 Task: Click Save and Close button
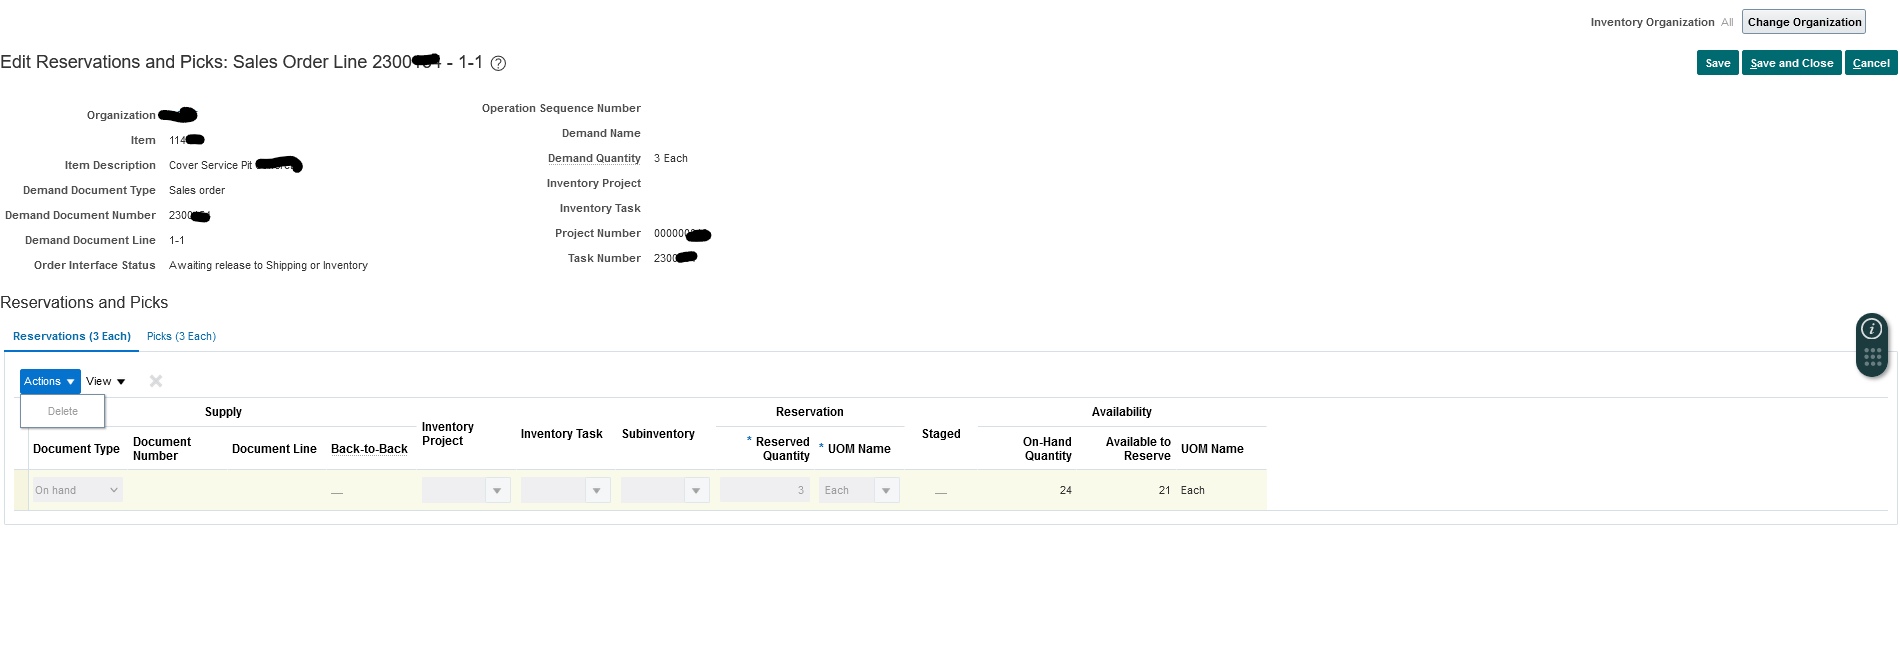point(1791,63)
